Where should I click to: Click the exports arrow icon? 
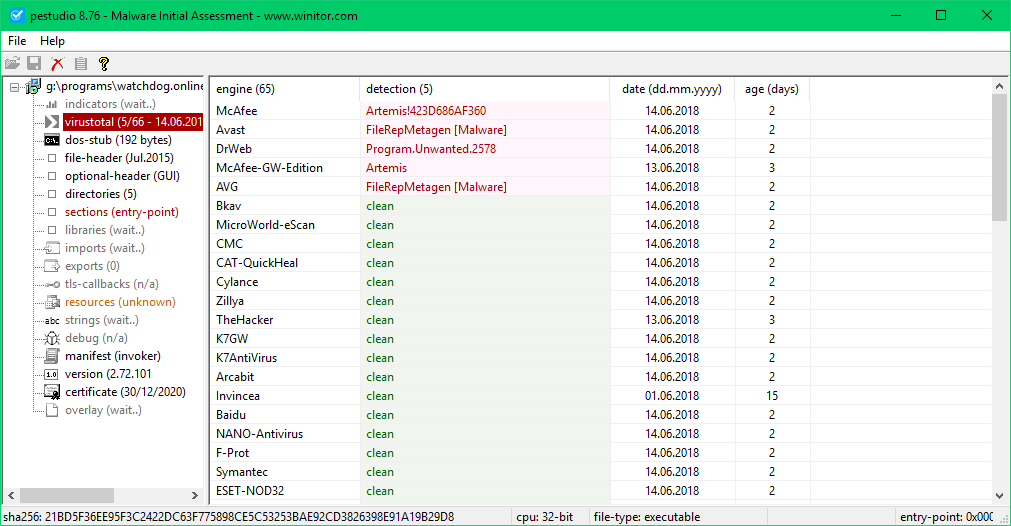pyautogui.click(x=52, y=266)
